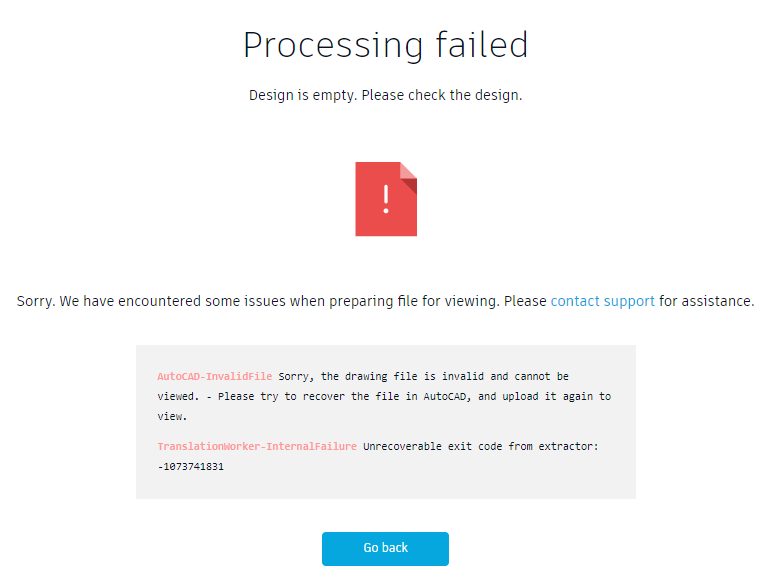Click the 'for assistance.' text after the link
Image resolution: width=772 pixels, height=584 pixels.
click(706, 301)
